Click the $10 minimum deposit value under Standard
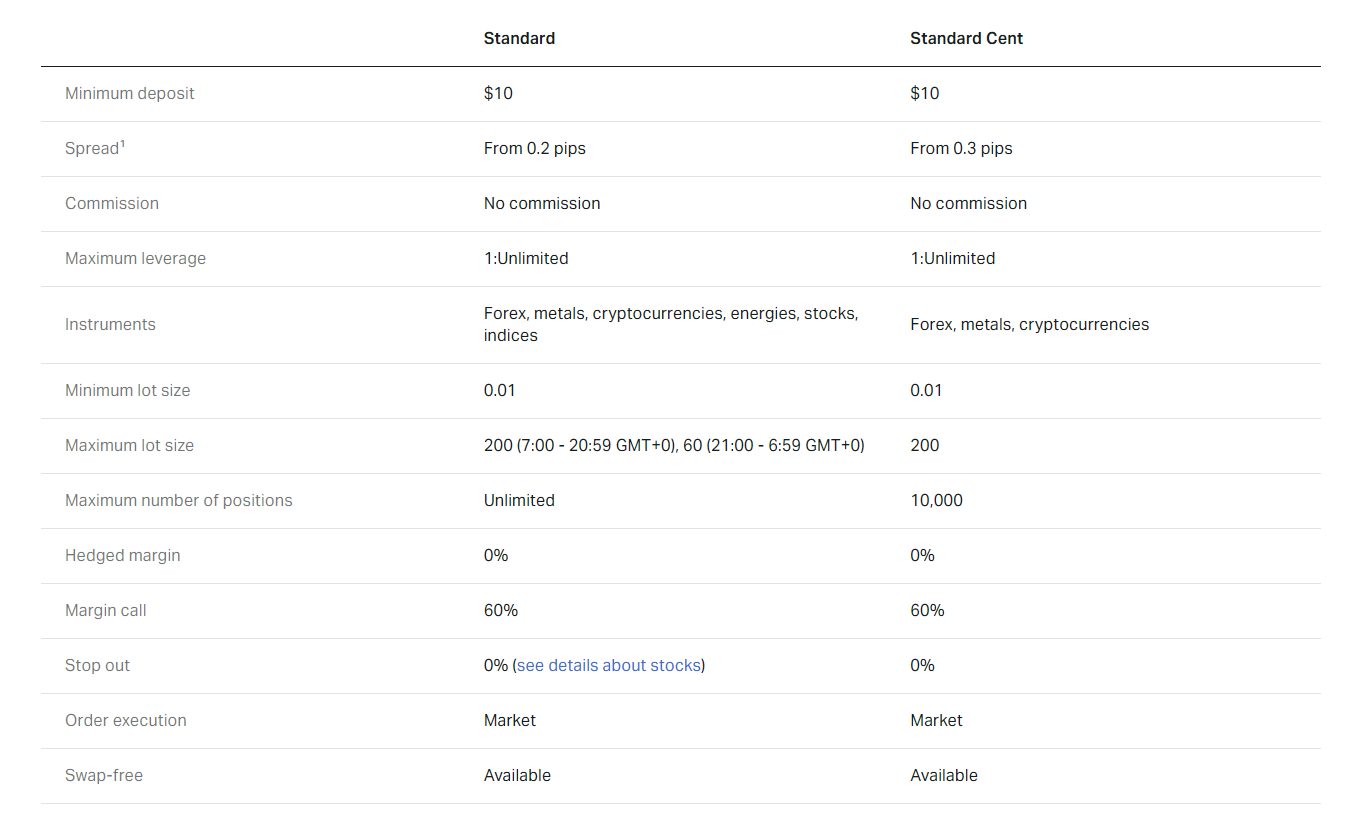Screen dimensions: 1354x836 [496, 93]
